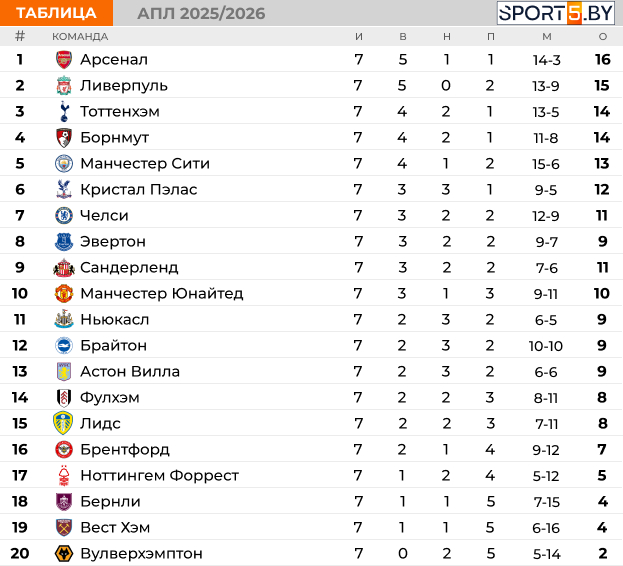
Task: Click the Manchester City crest icon
Action: [x=64, y=163]
